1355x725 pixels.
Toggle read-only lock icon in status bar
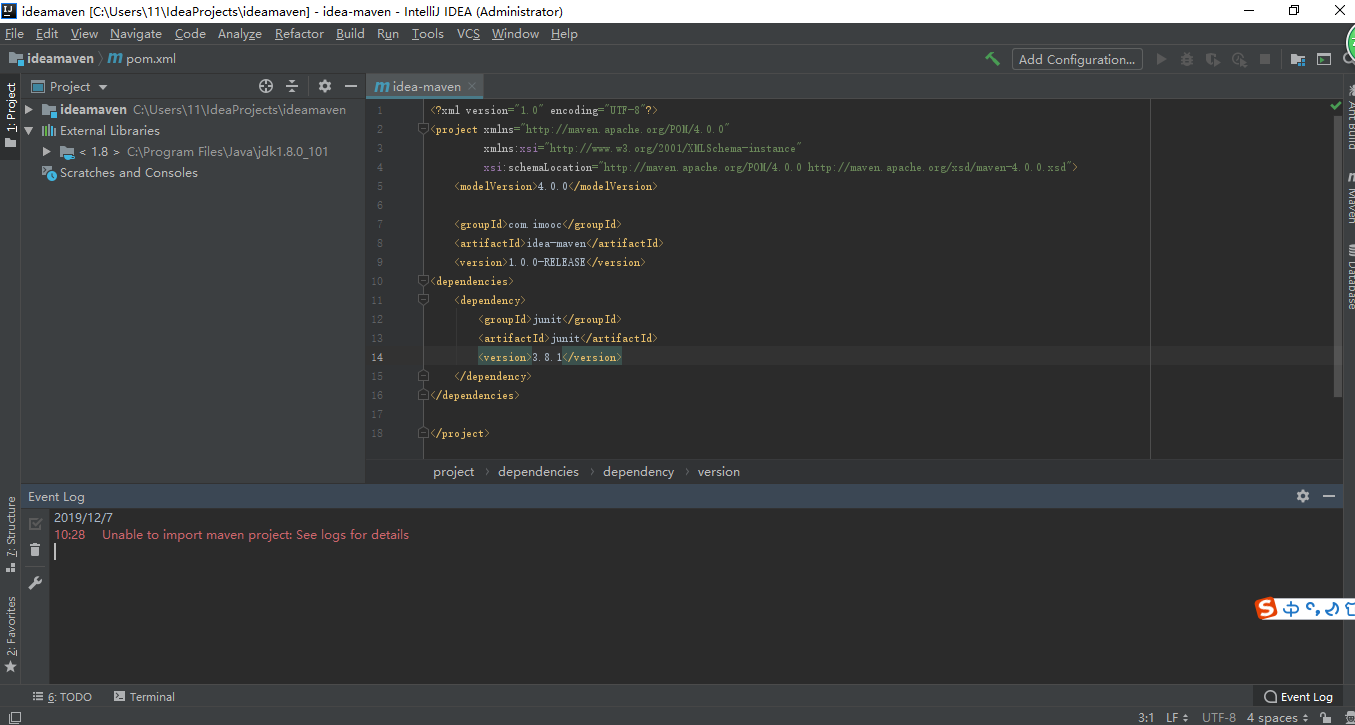1325,717
